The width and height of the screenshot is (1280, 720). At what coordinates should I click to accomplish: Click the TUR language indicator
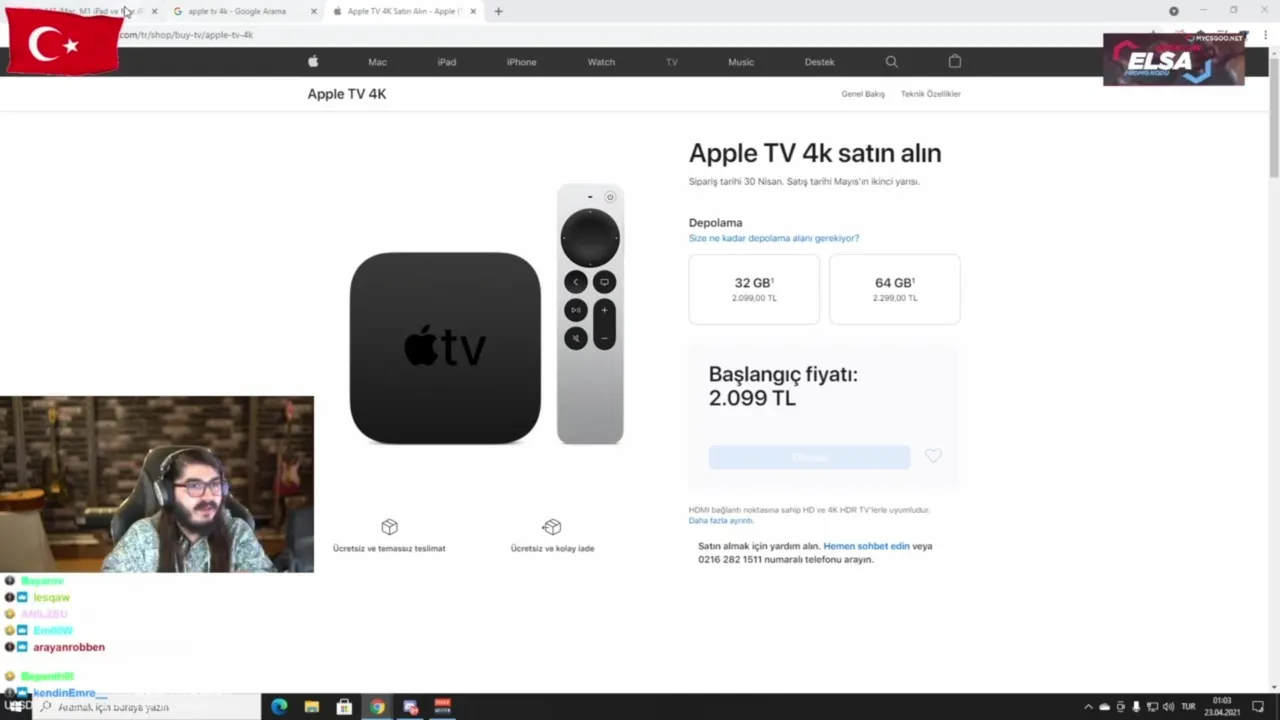[x=1189, y=707]
